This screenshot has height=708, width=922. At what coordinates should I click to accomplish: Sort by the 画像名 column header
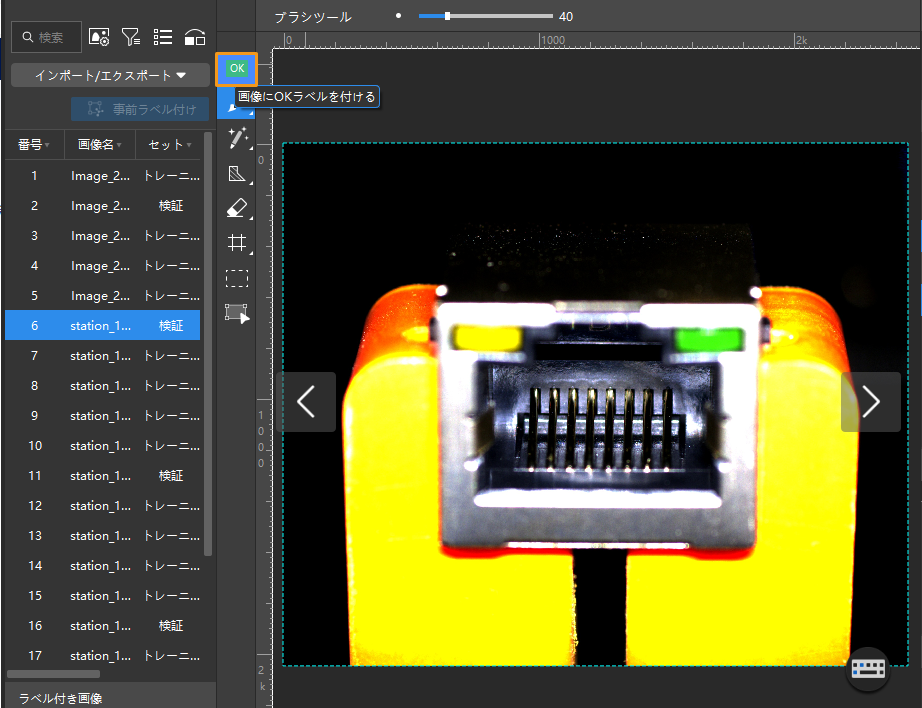pyautogui.click(x=99, y=145)
